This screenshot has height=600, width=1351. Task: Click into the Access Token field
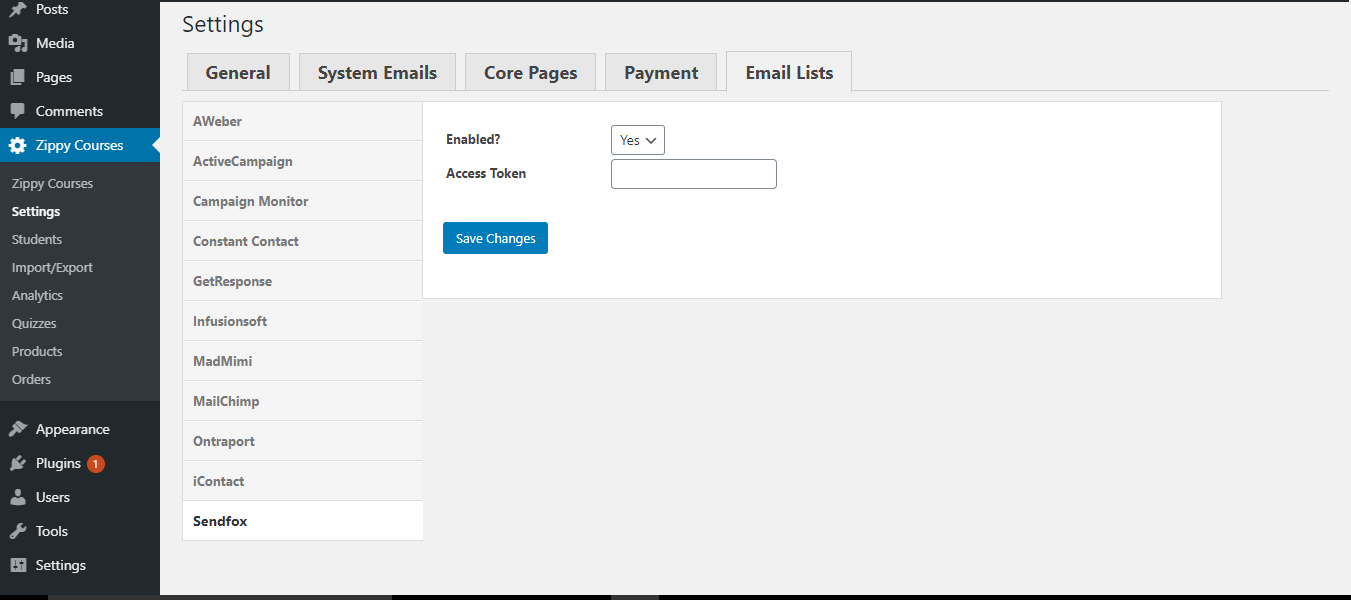tap(694, 174)
